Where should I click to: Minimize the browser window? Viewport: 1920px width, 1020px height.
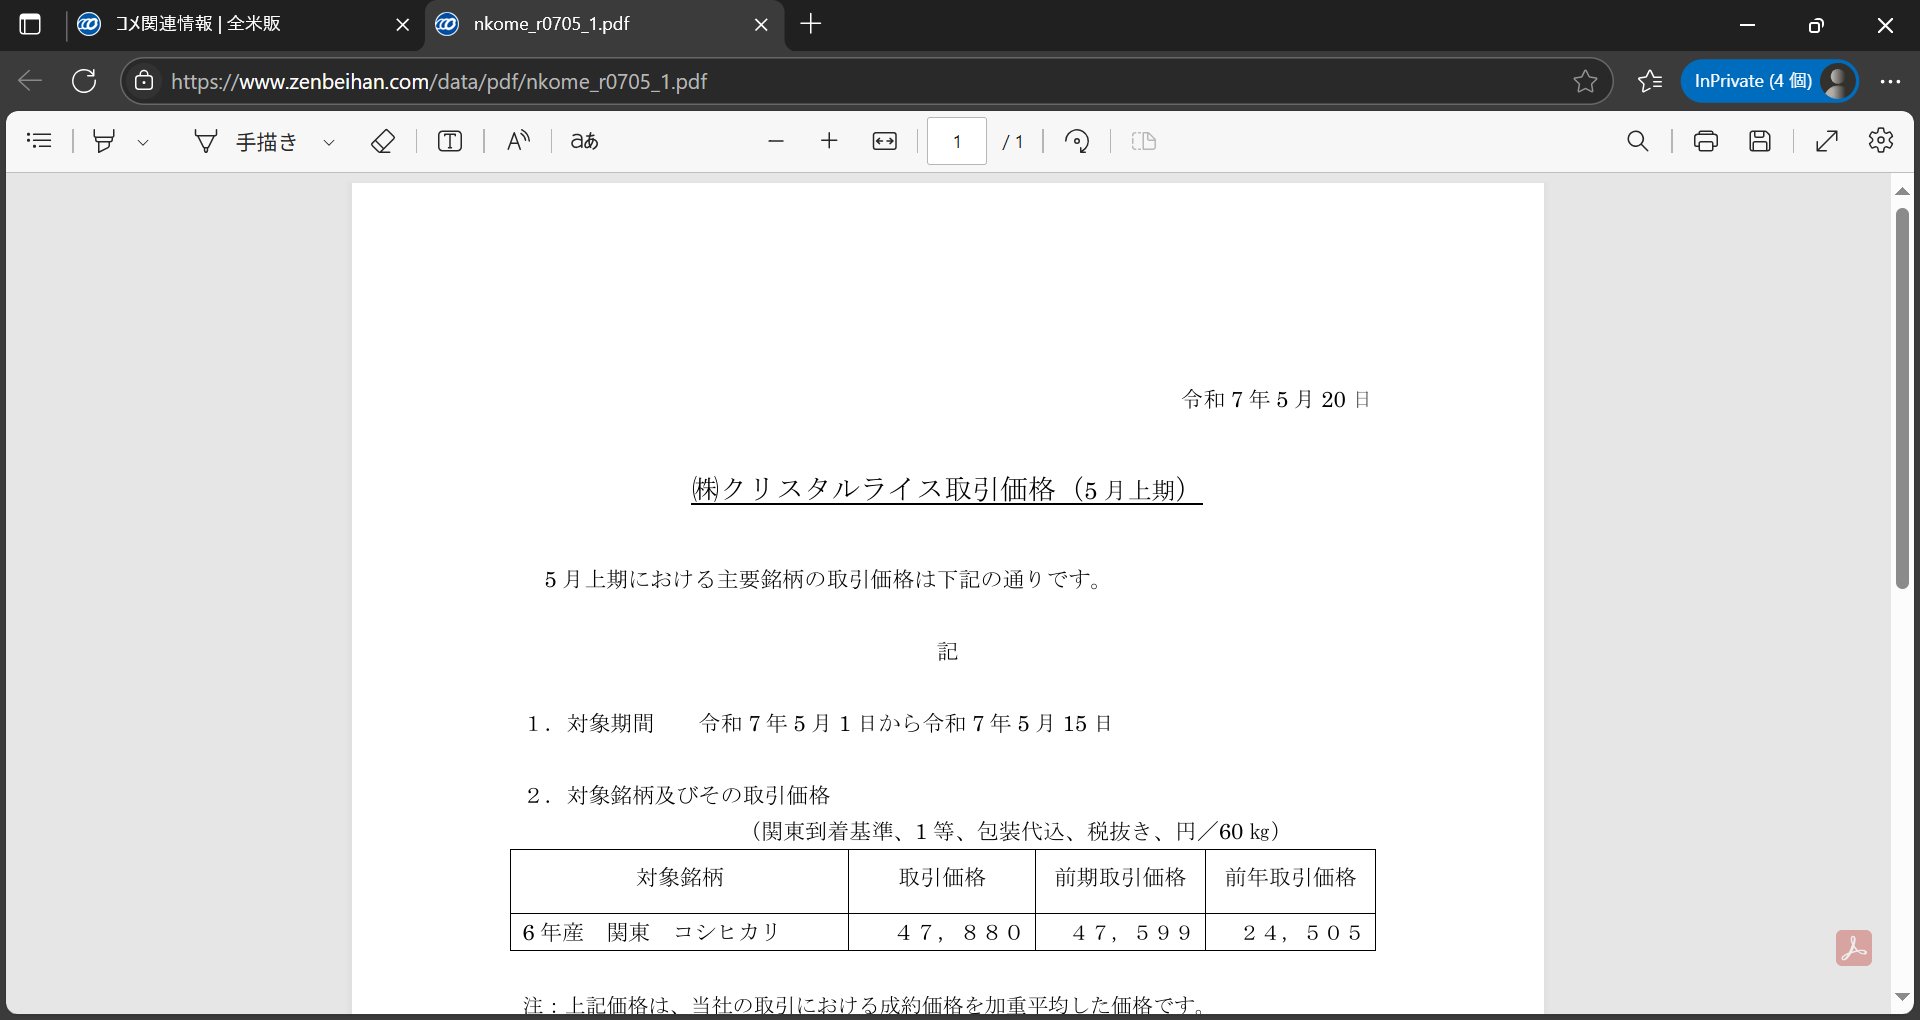1748,25
